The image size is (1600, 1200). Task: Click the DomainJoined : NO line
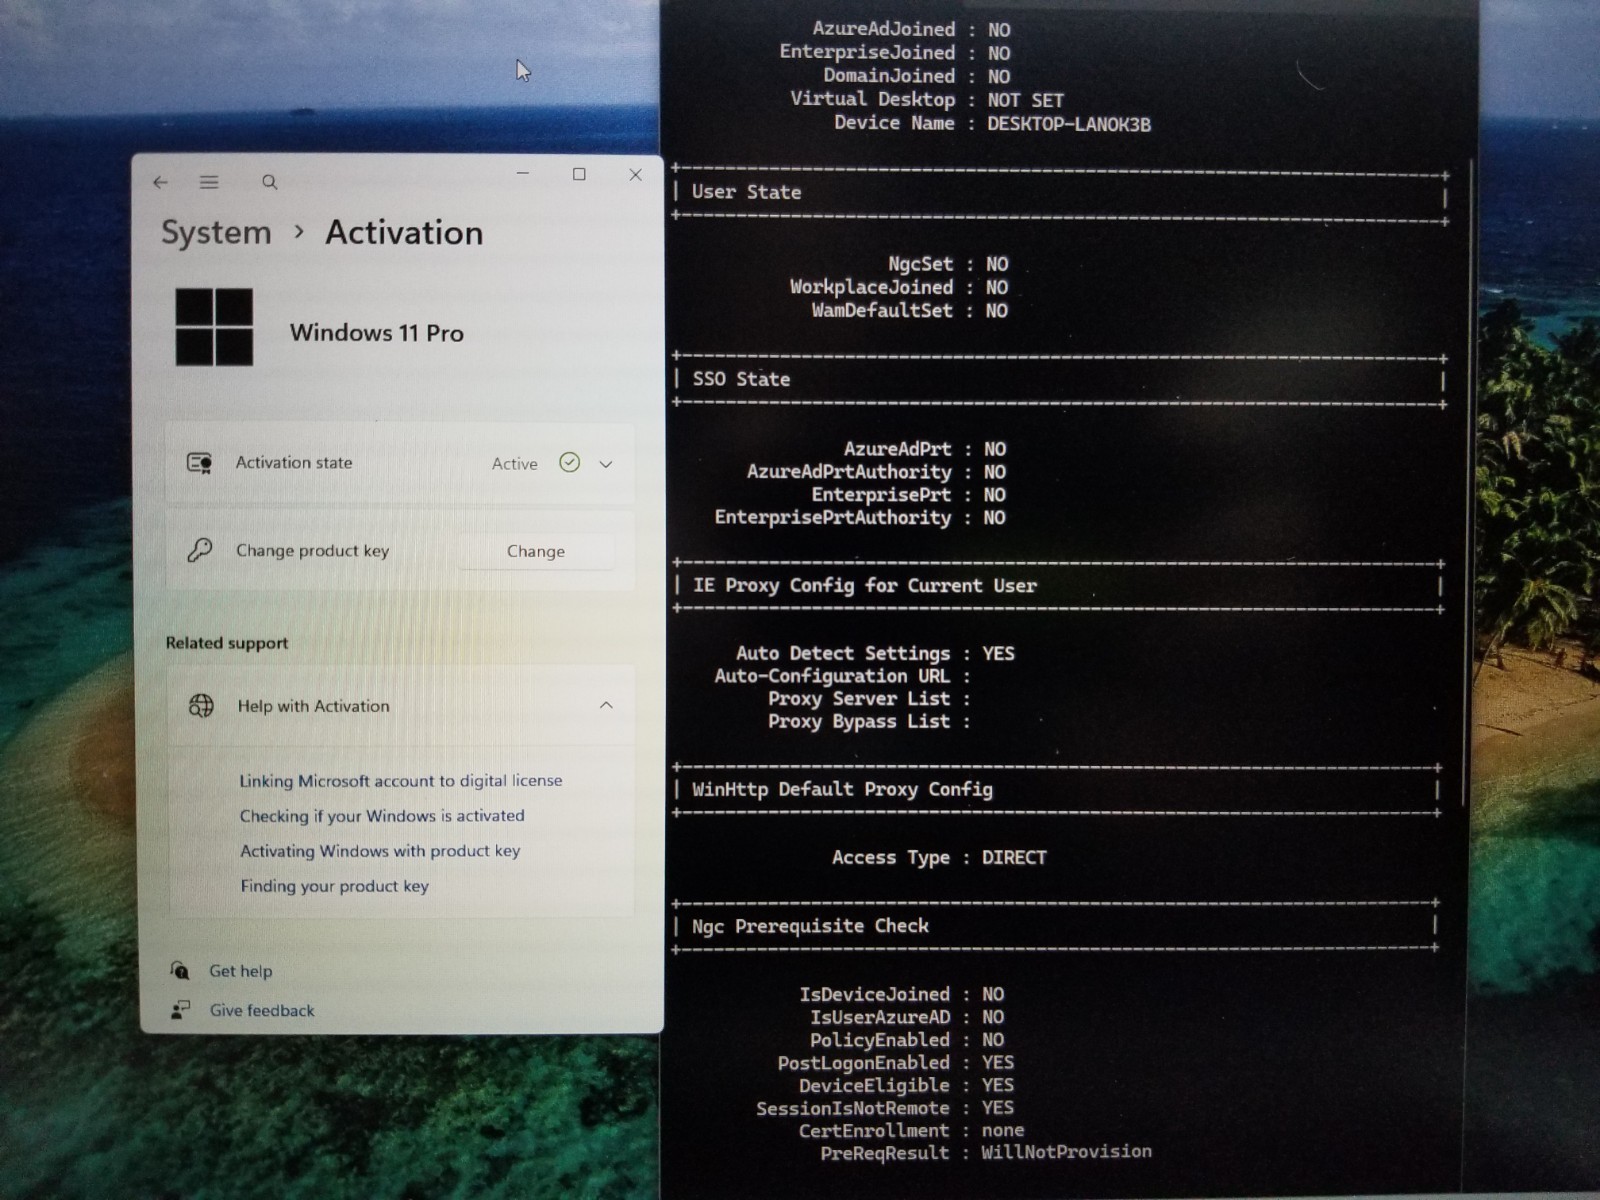(917, 76)
